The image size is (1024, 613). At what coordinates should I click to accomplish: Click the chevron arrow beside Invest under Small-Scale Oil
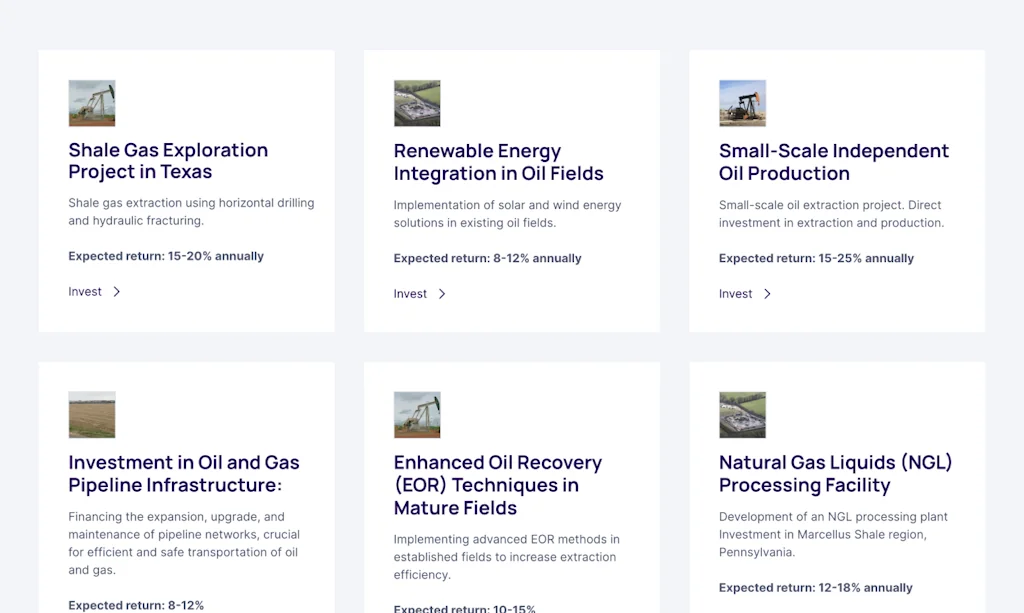click(767, 294)
